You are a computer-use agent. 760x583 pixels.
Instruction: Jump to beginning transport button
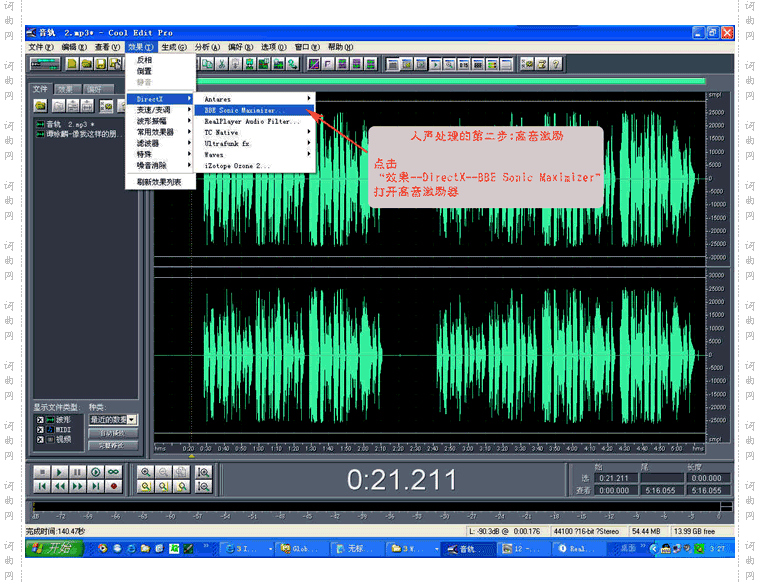42,486
